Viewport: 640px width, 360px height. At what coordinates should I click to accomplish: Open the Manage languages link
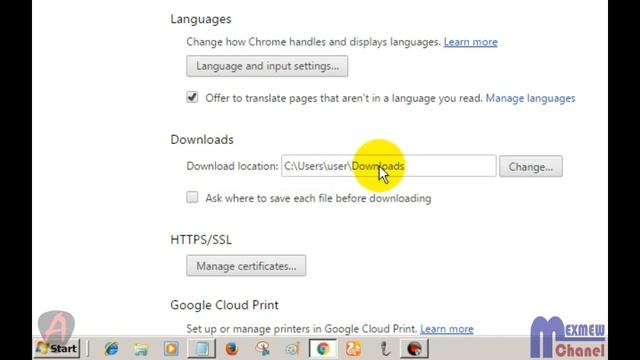530,98
